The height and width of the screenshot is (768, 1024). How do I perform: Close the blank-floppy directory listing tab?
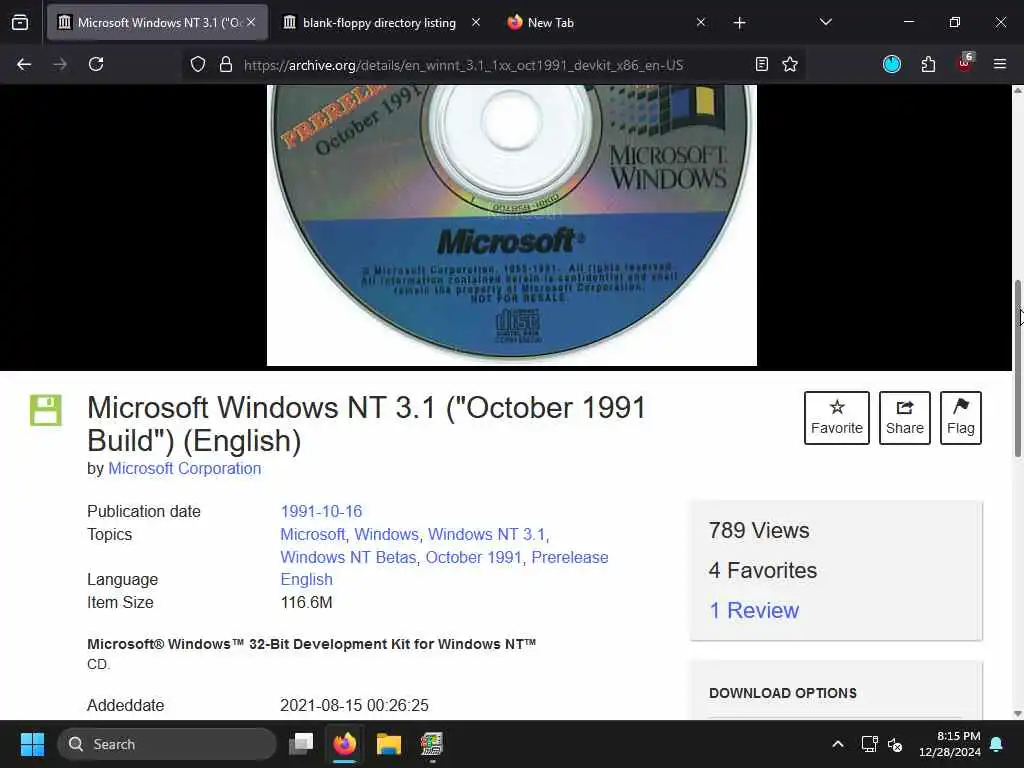point(476,22)
